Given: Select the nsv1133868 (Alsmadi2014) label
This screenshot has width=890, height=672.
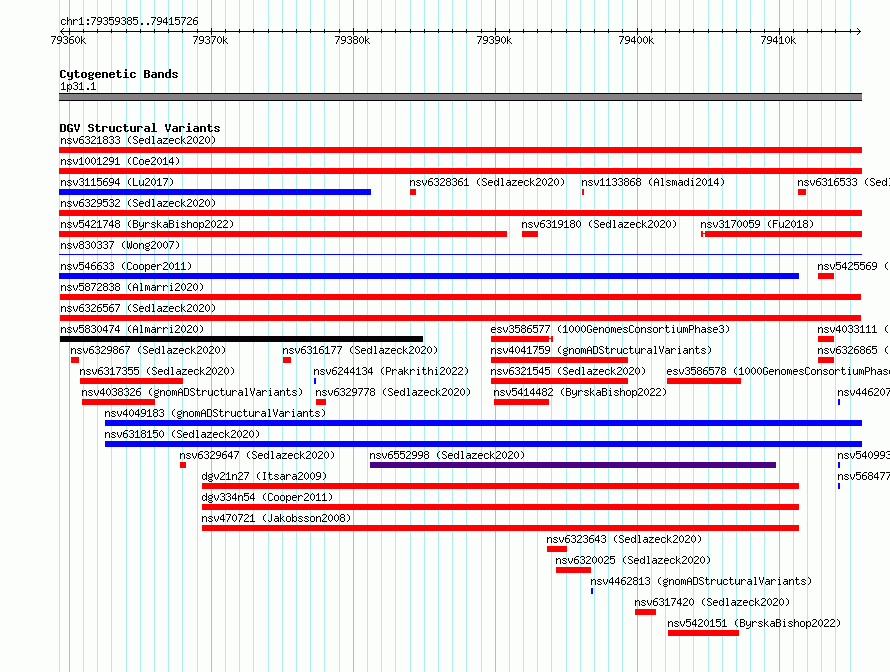Looking at the screenshot, I should 653,182.
